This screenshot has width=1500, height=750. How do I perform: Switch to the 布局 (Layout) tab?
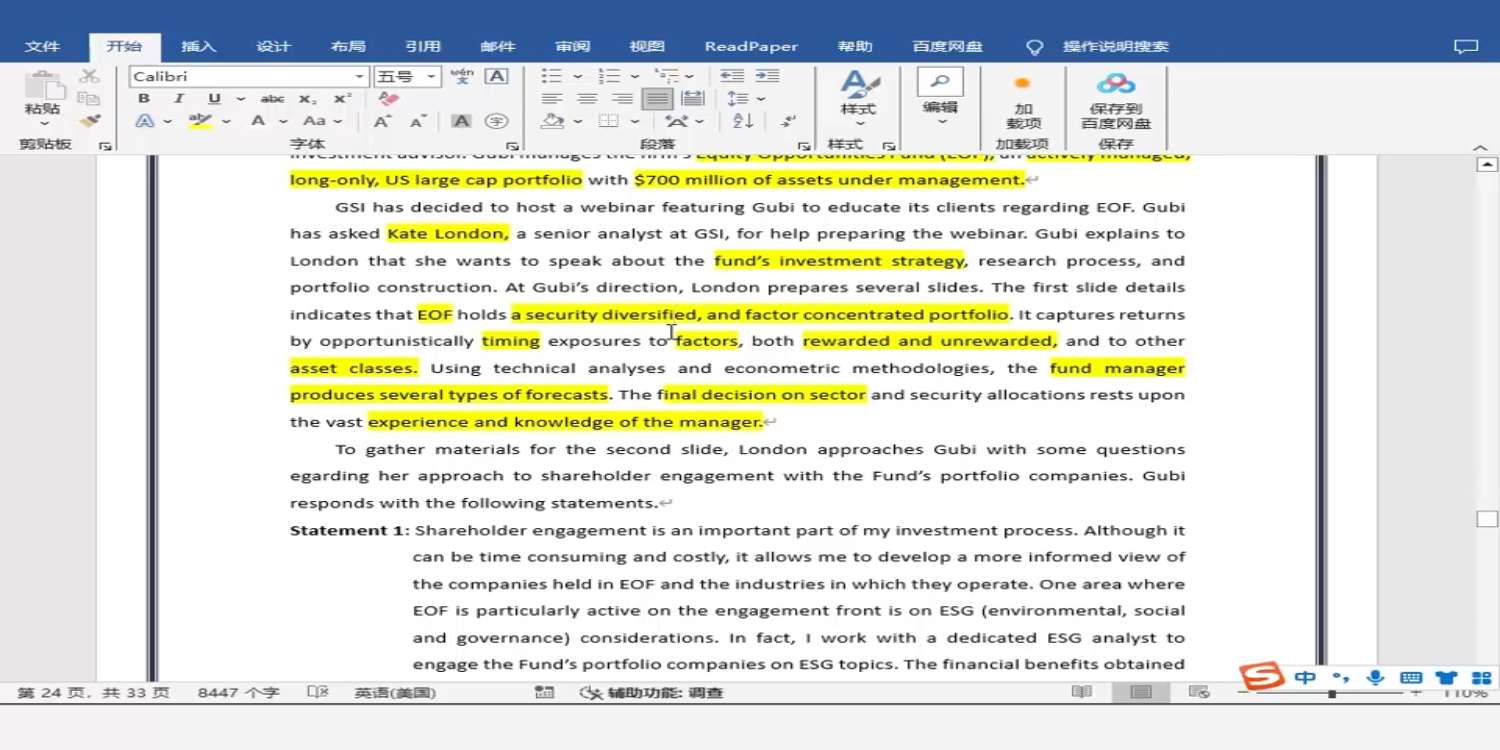pos(348,47)
